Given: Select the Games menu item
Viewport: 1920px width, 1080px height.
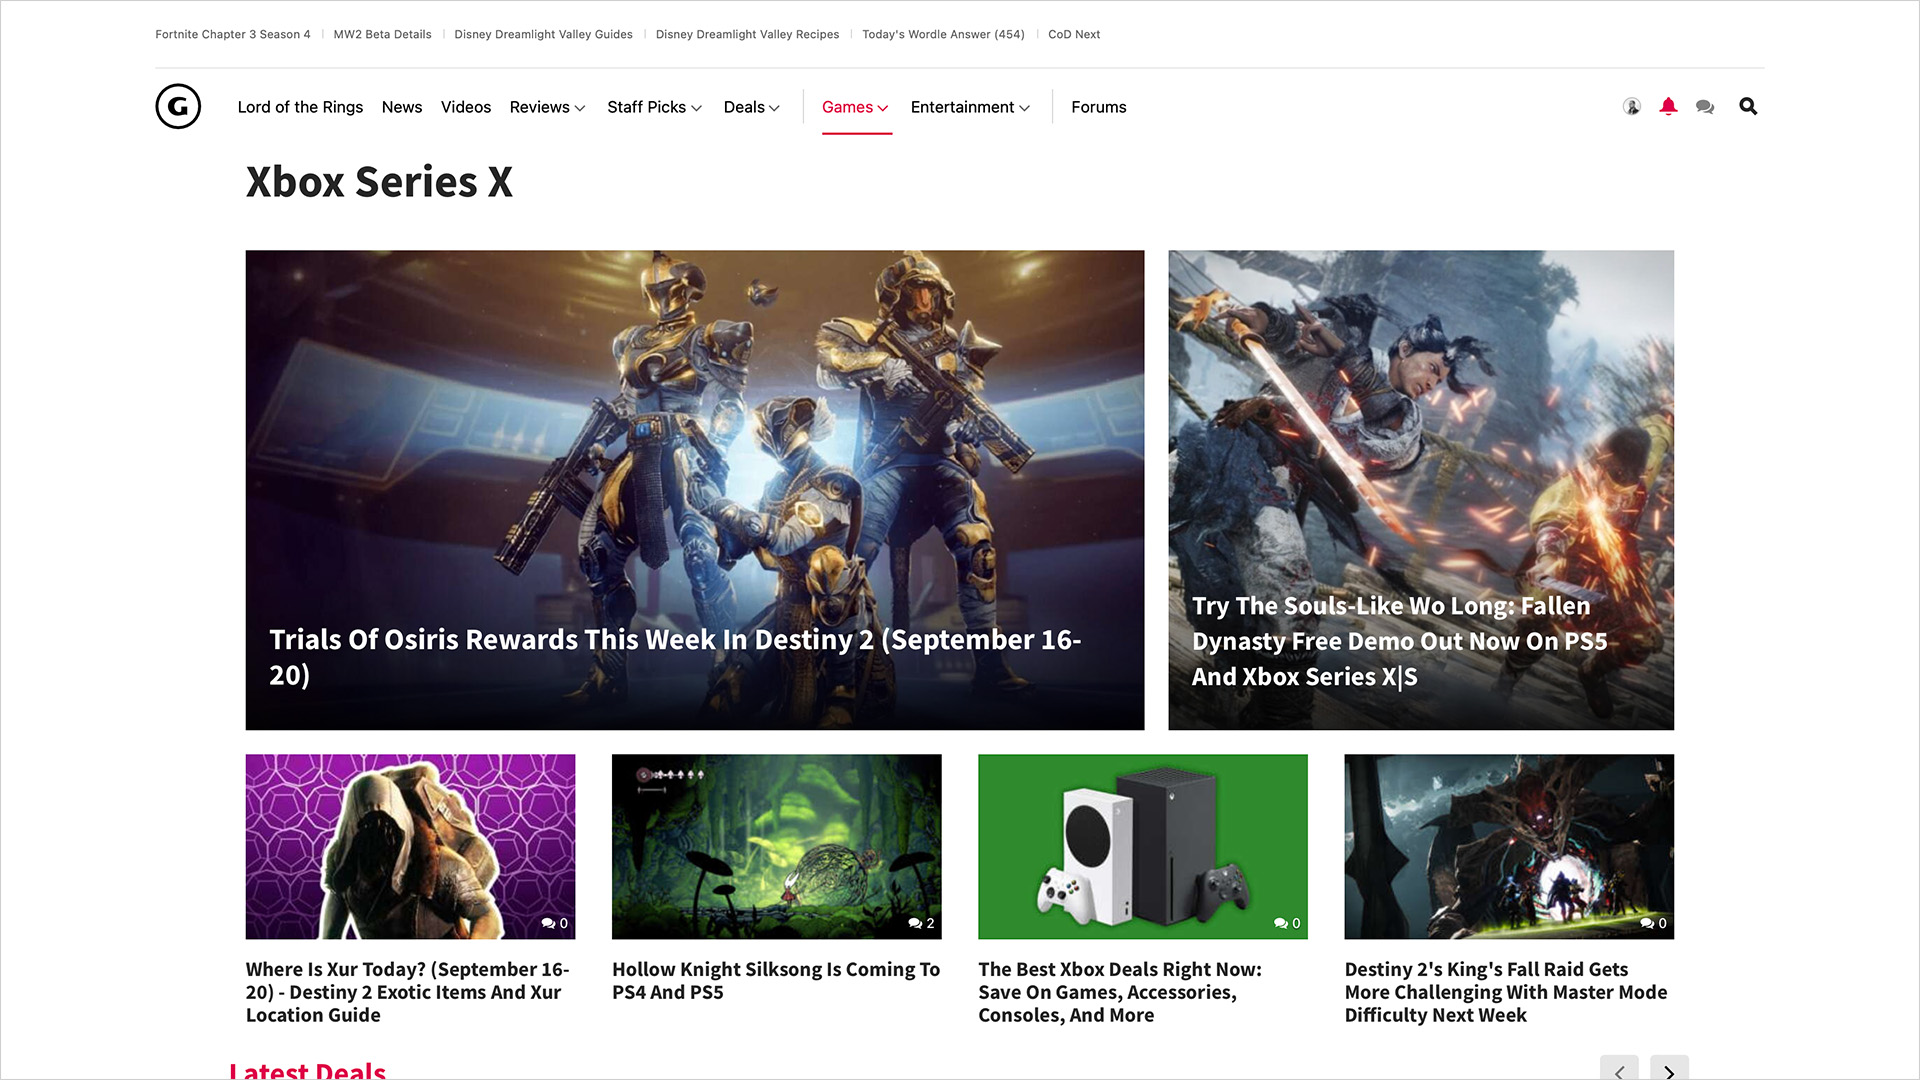Looking at the screenshot, I should pyautogui.click(x=855, y=107).
